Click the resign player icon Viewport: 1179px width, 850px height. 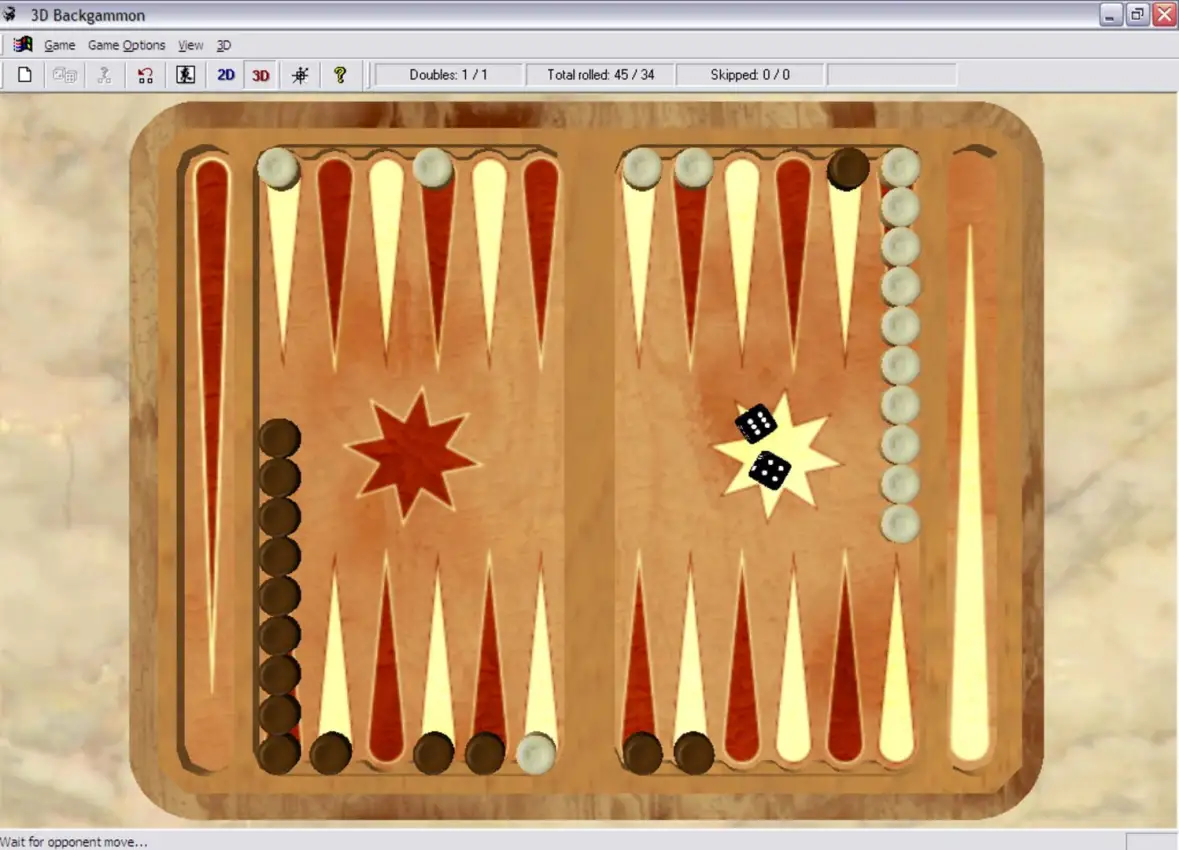tap(184, 75)
